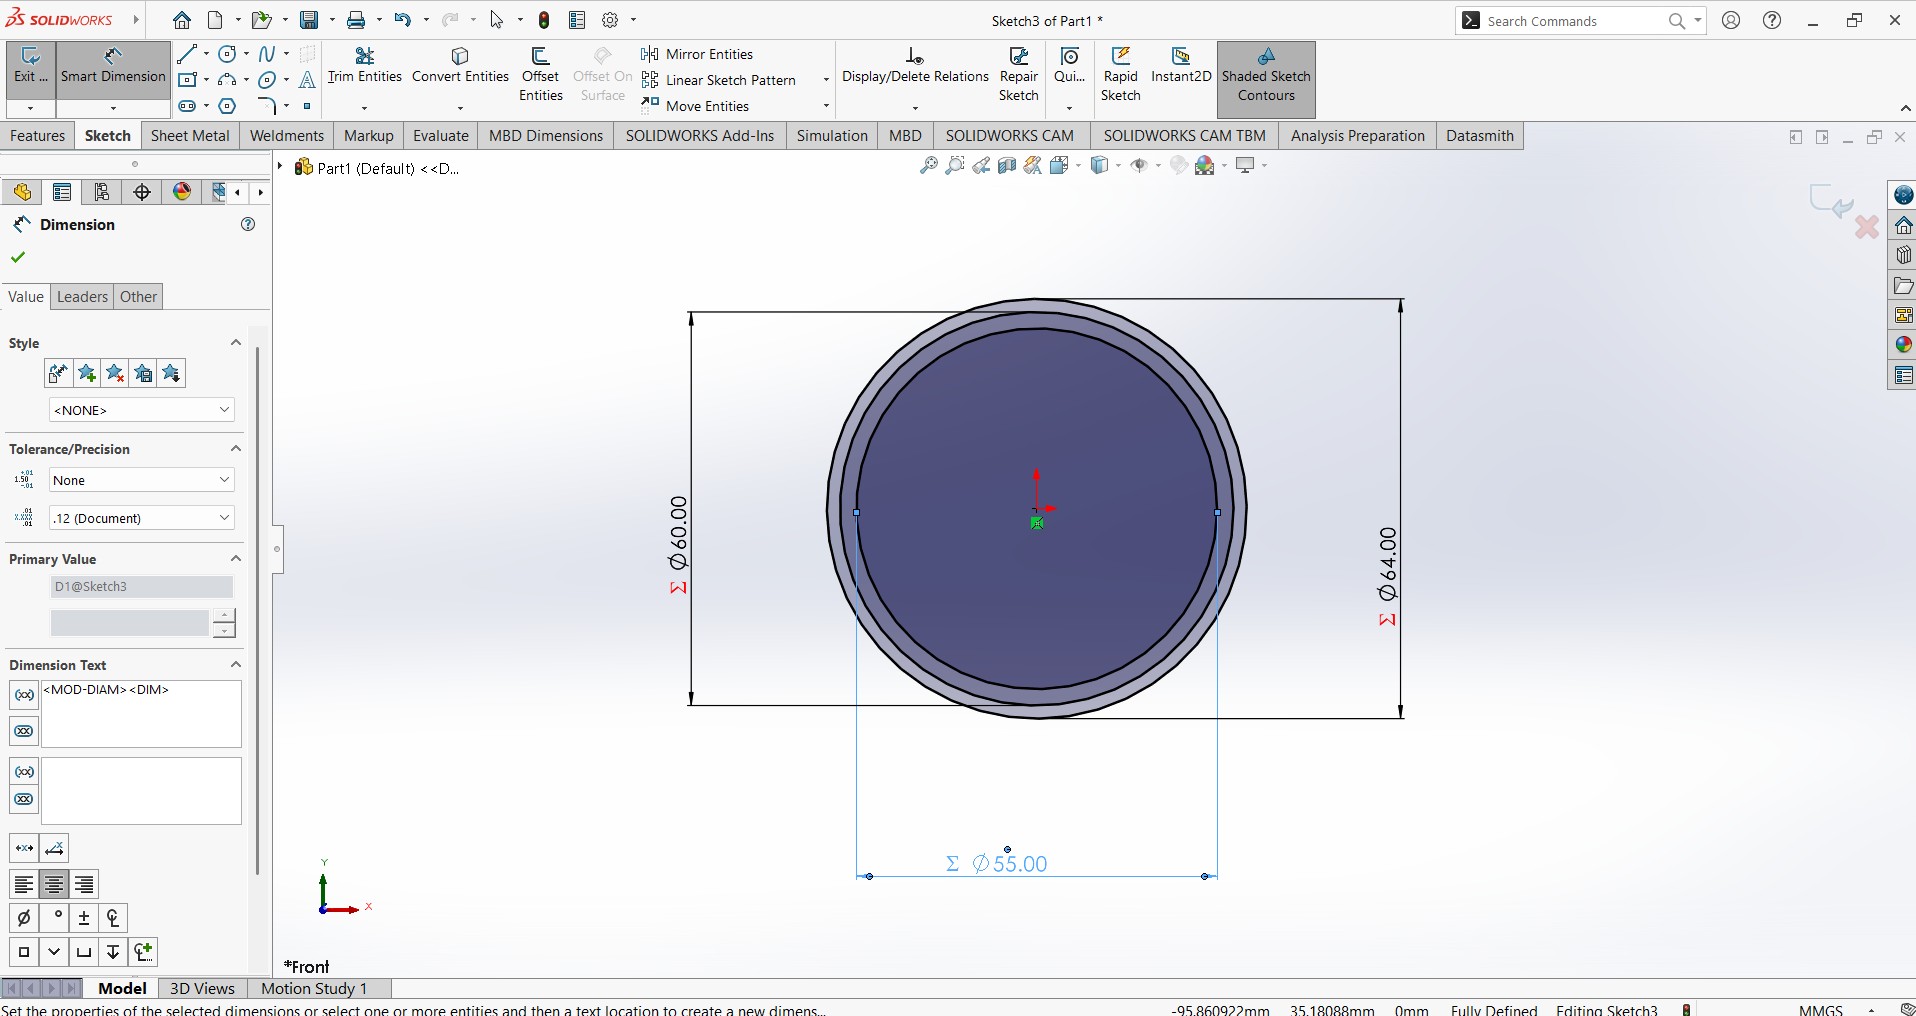Toggle Shaded Sketch Contours
This screenshot has height=1016, width=1916.
tap(1266, 79)
